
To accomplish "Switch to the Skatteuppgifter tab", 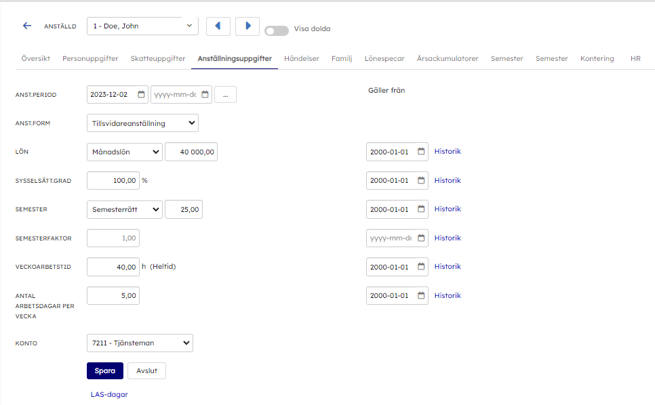I will pyautogui.click(x=157, y=59).
